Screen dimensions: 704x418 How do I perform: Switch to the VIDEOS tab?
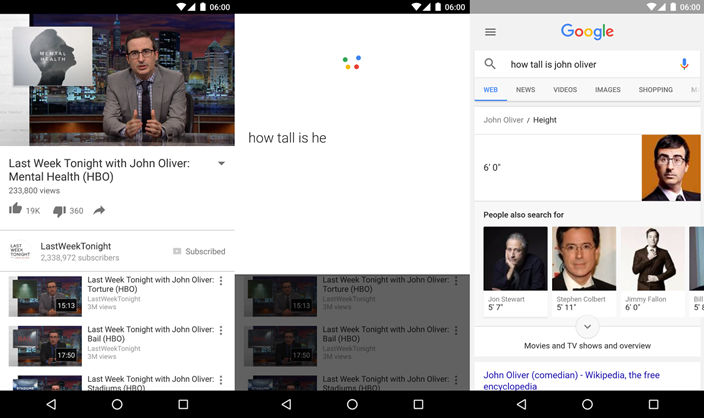tap(565, 90)
